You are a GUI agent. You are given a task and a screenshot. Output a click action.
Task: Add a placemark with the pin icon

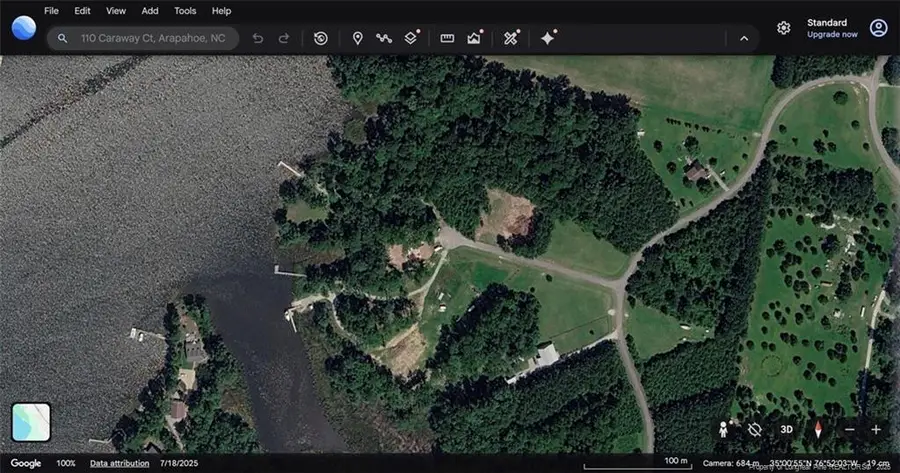click(x=357, y=38)
